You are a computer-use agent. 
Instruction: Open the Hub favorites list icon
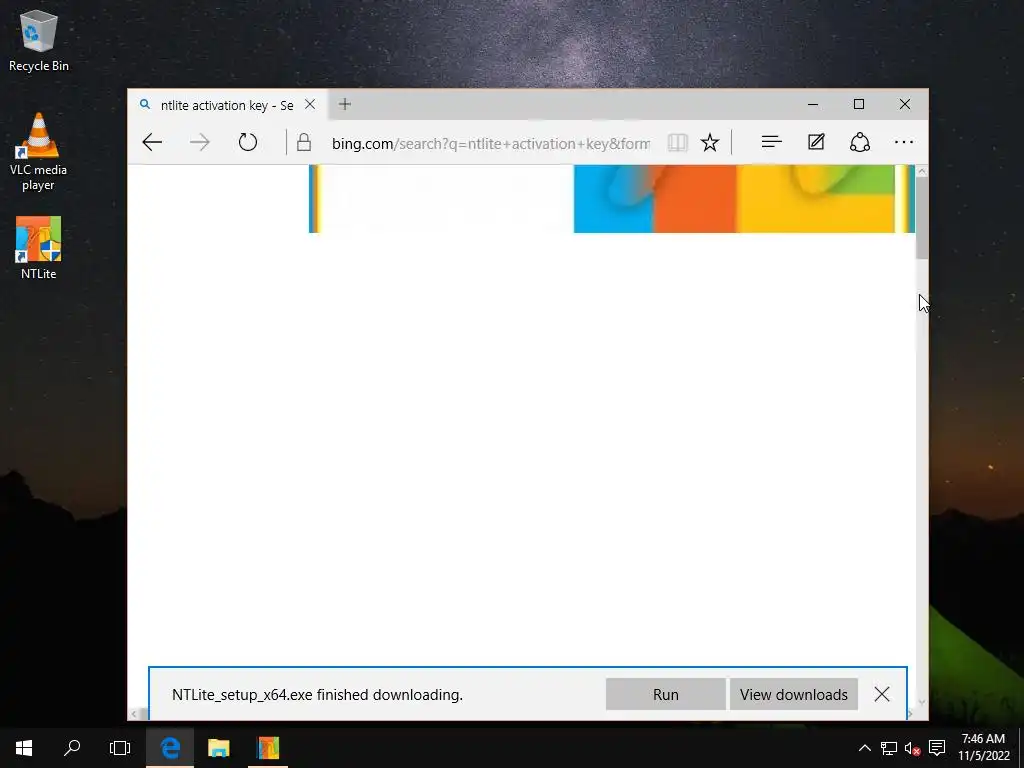point(771,142)
